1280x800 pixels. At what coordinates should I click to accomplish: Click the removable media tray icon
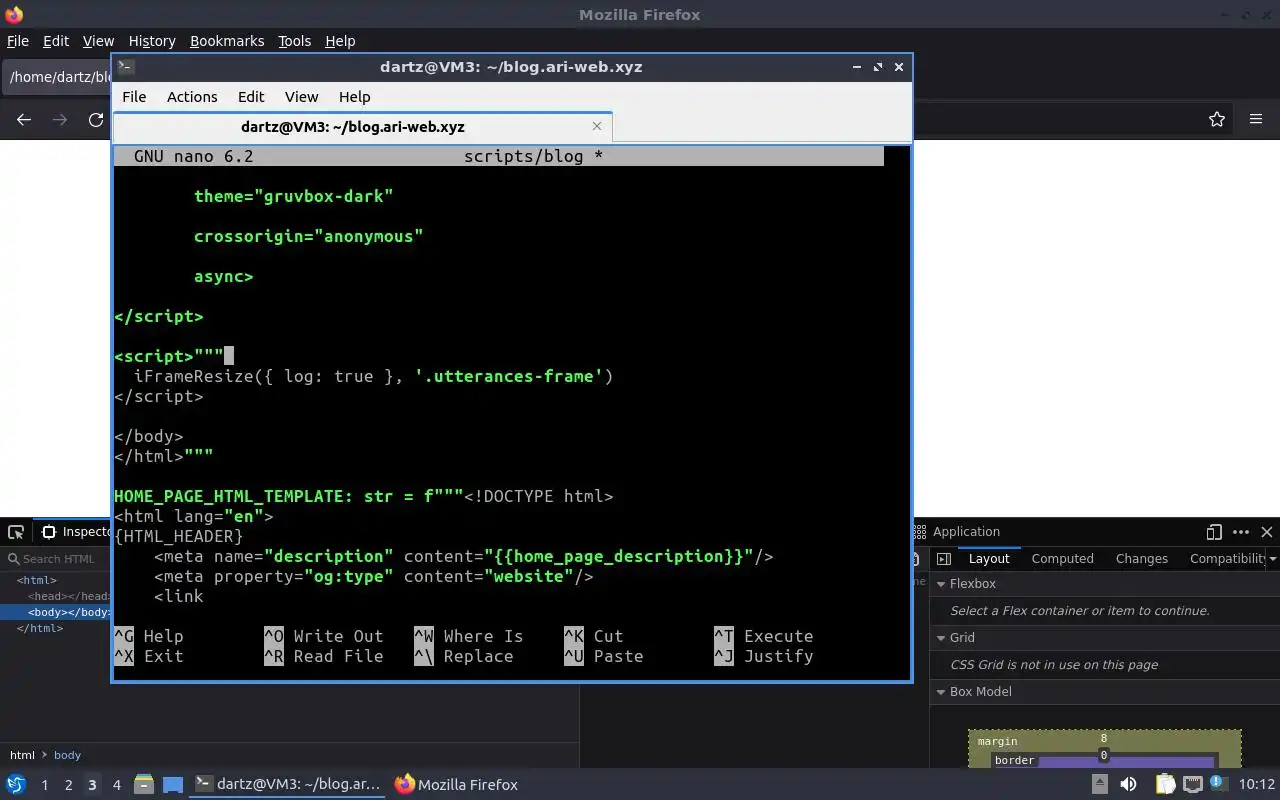click(x=1100, y=784)
